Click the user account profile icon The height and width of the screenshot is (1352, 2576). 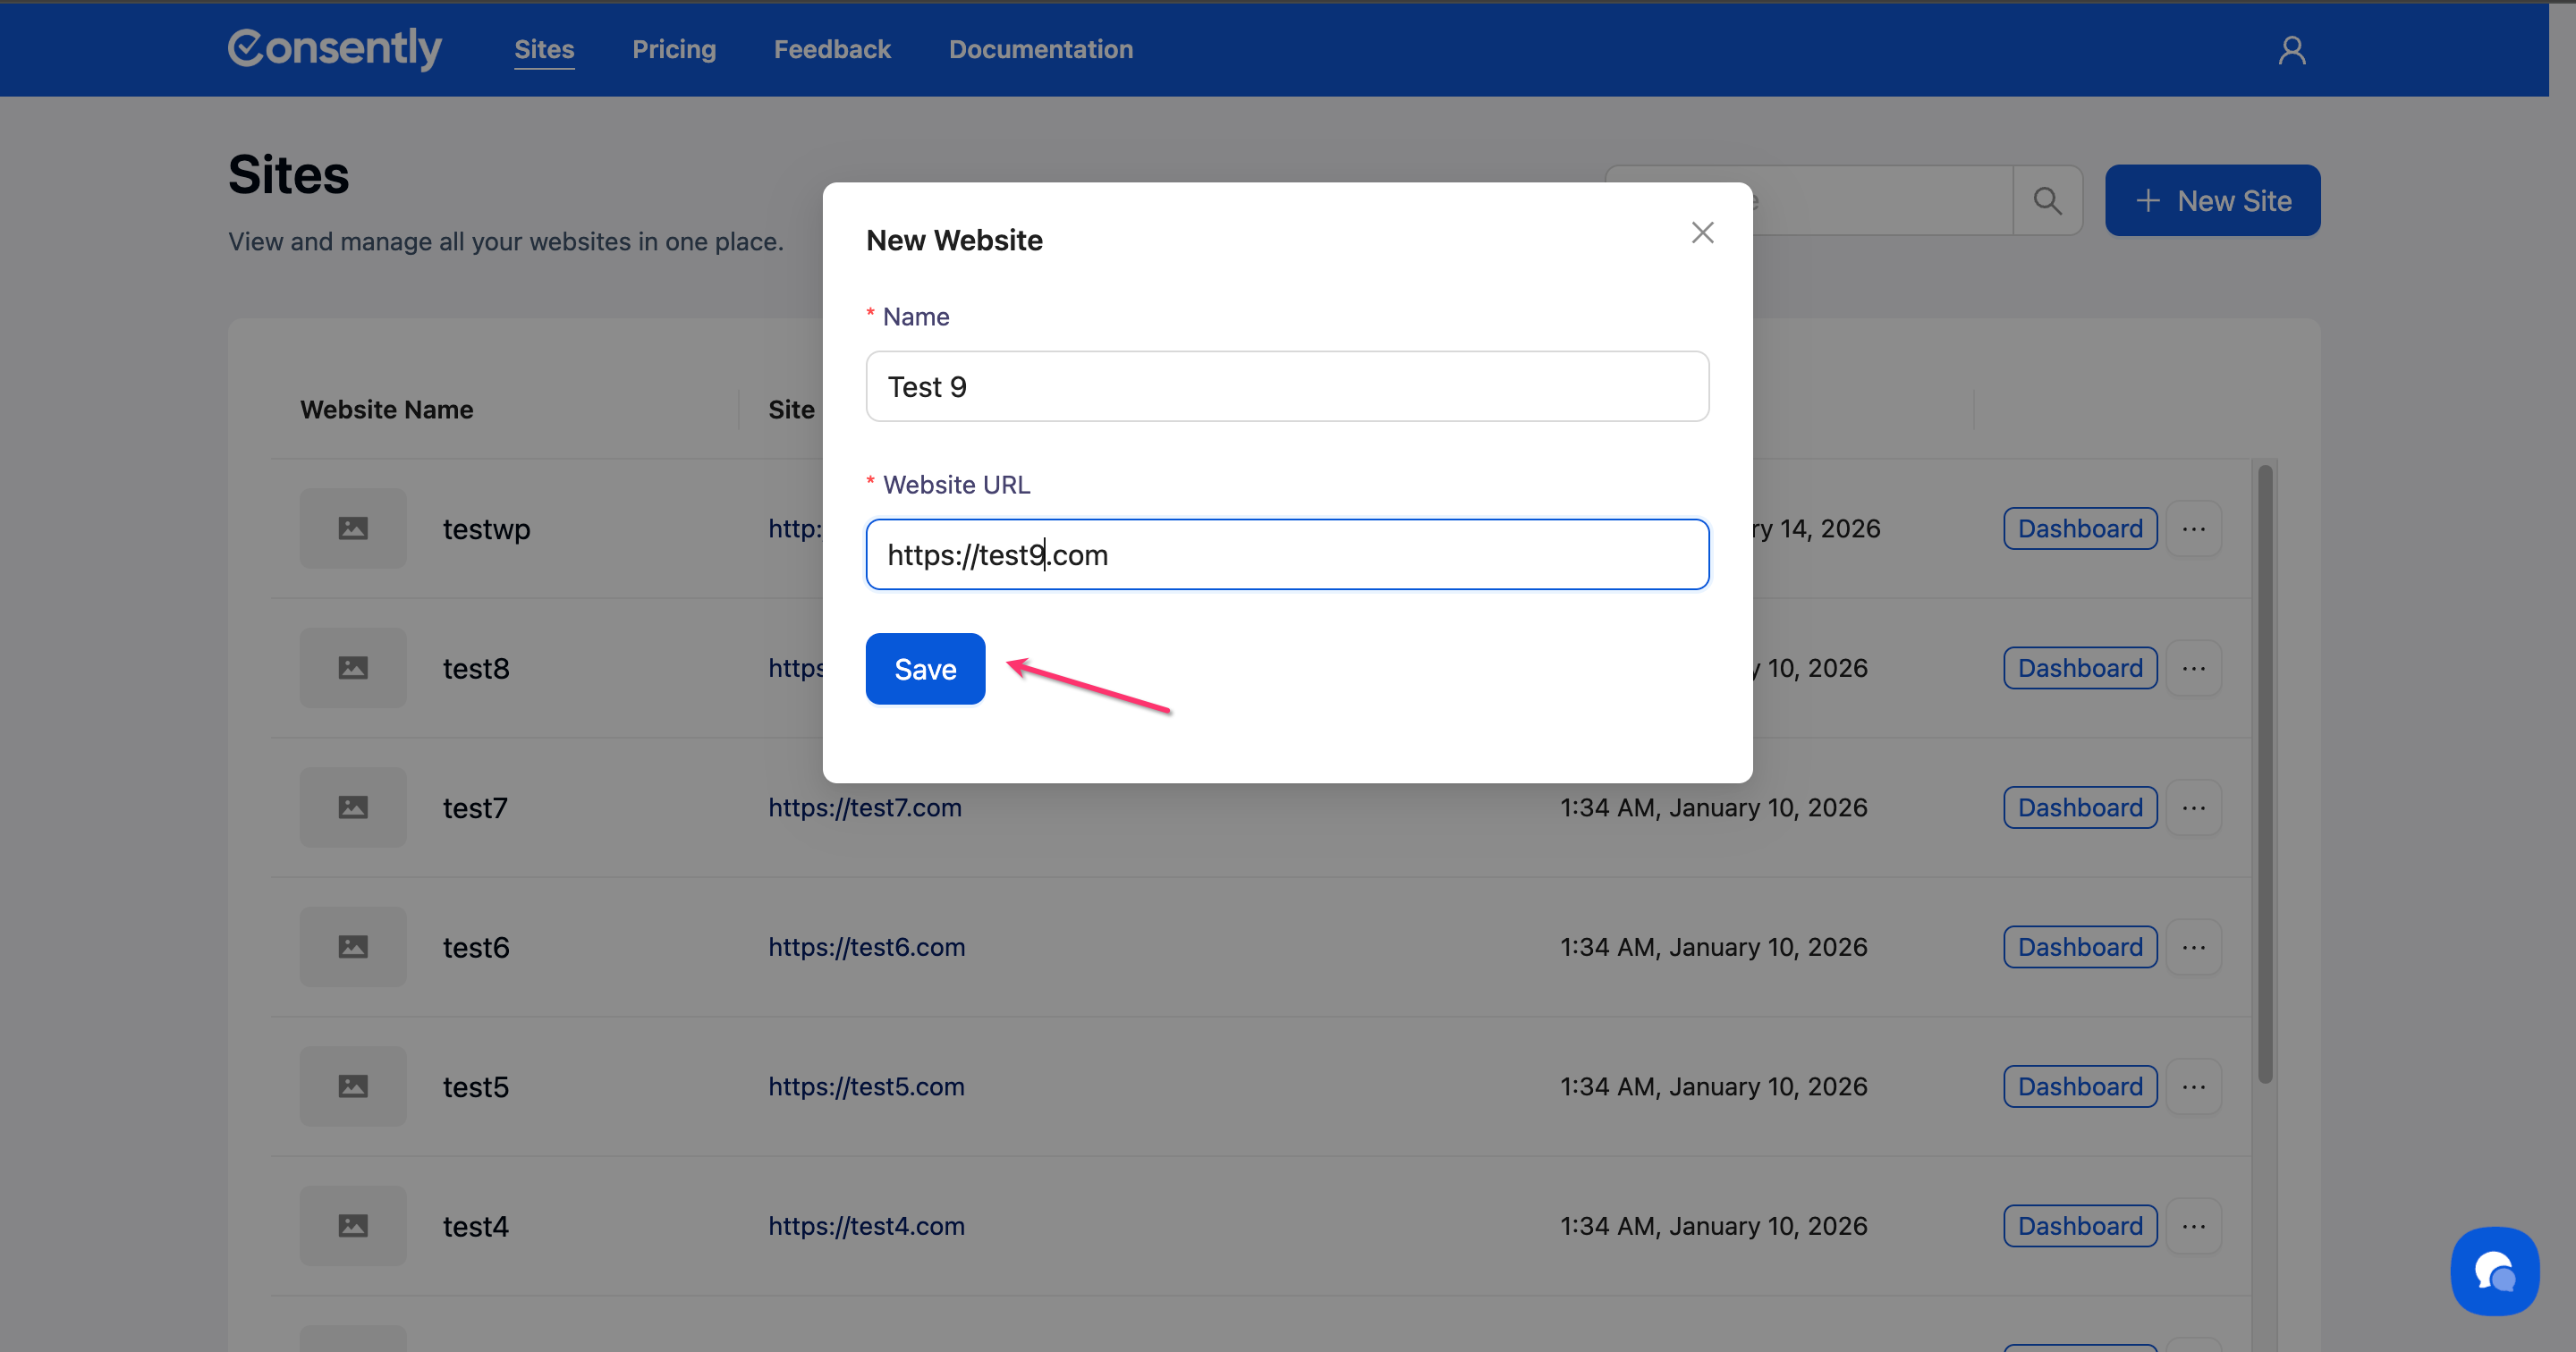(2291, 50)
